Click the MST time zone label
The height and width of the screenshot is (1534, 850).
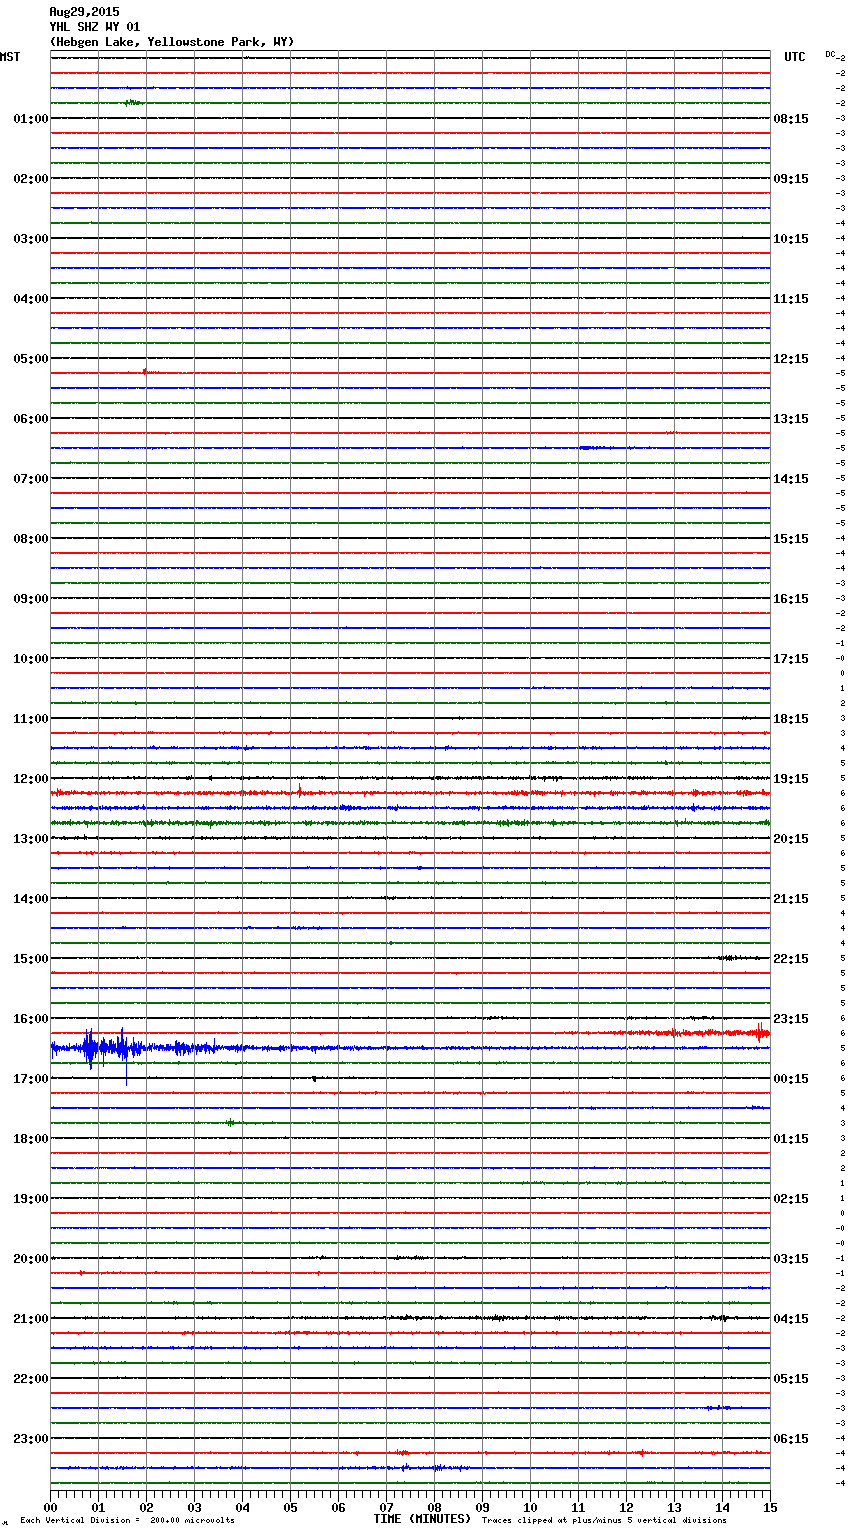click(x=10, y=57)
